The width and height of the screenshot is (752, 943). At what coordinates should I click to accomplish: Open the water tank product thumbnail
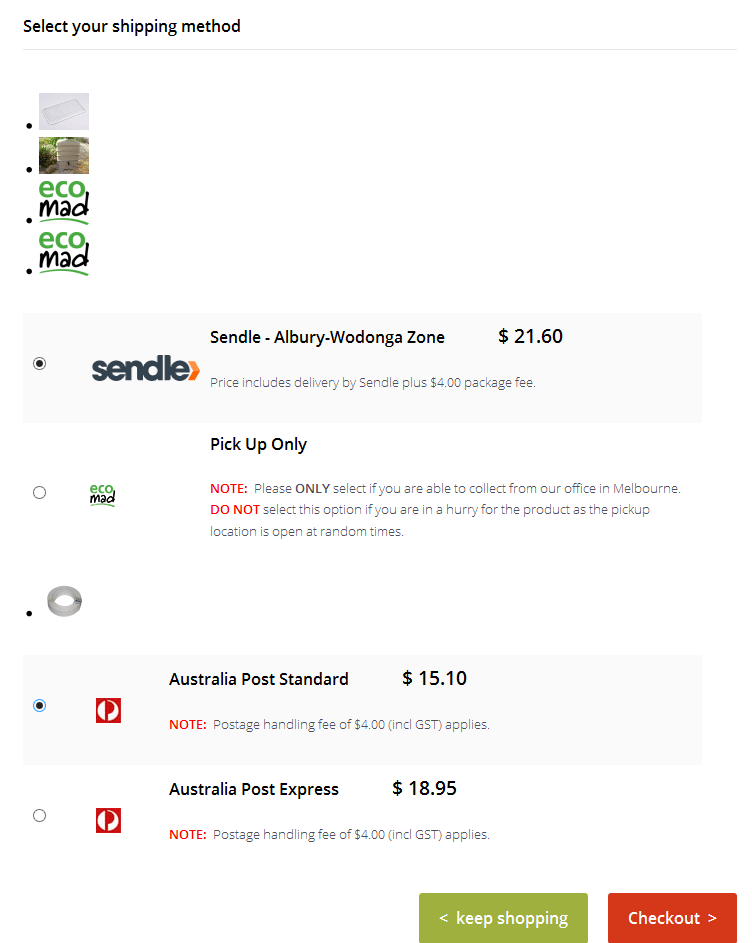click(64, 156)
